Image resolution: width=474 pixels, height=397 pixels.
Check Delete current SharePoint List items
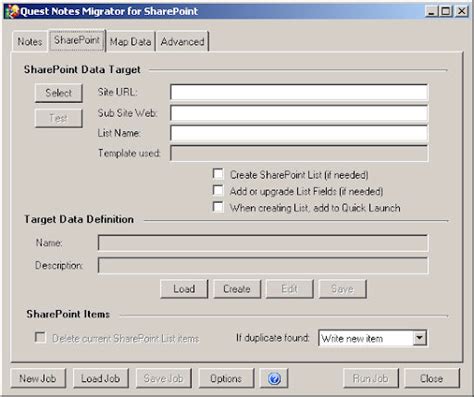tap(40, 337)
